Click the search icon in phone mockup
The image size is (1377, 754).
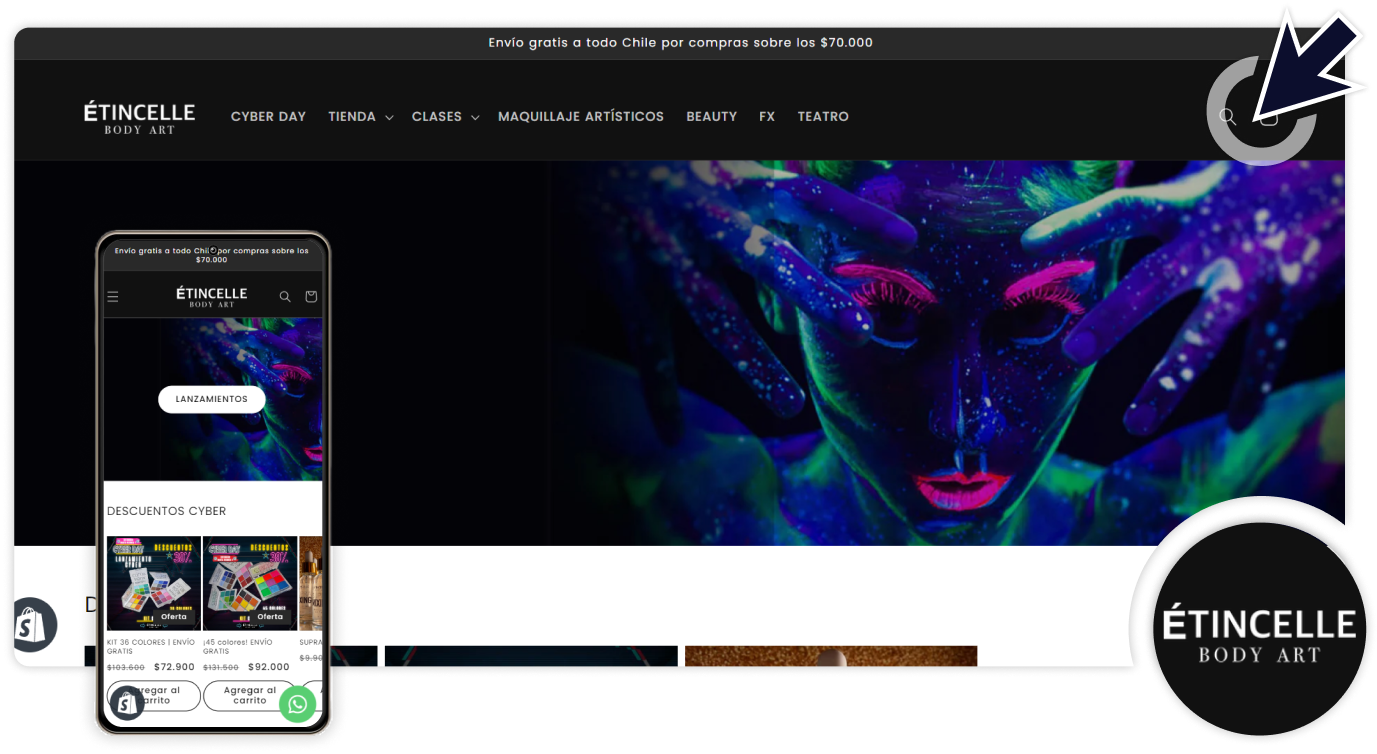pos(285,297)
